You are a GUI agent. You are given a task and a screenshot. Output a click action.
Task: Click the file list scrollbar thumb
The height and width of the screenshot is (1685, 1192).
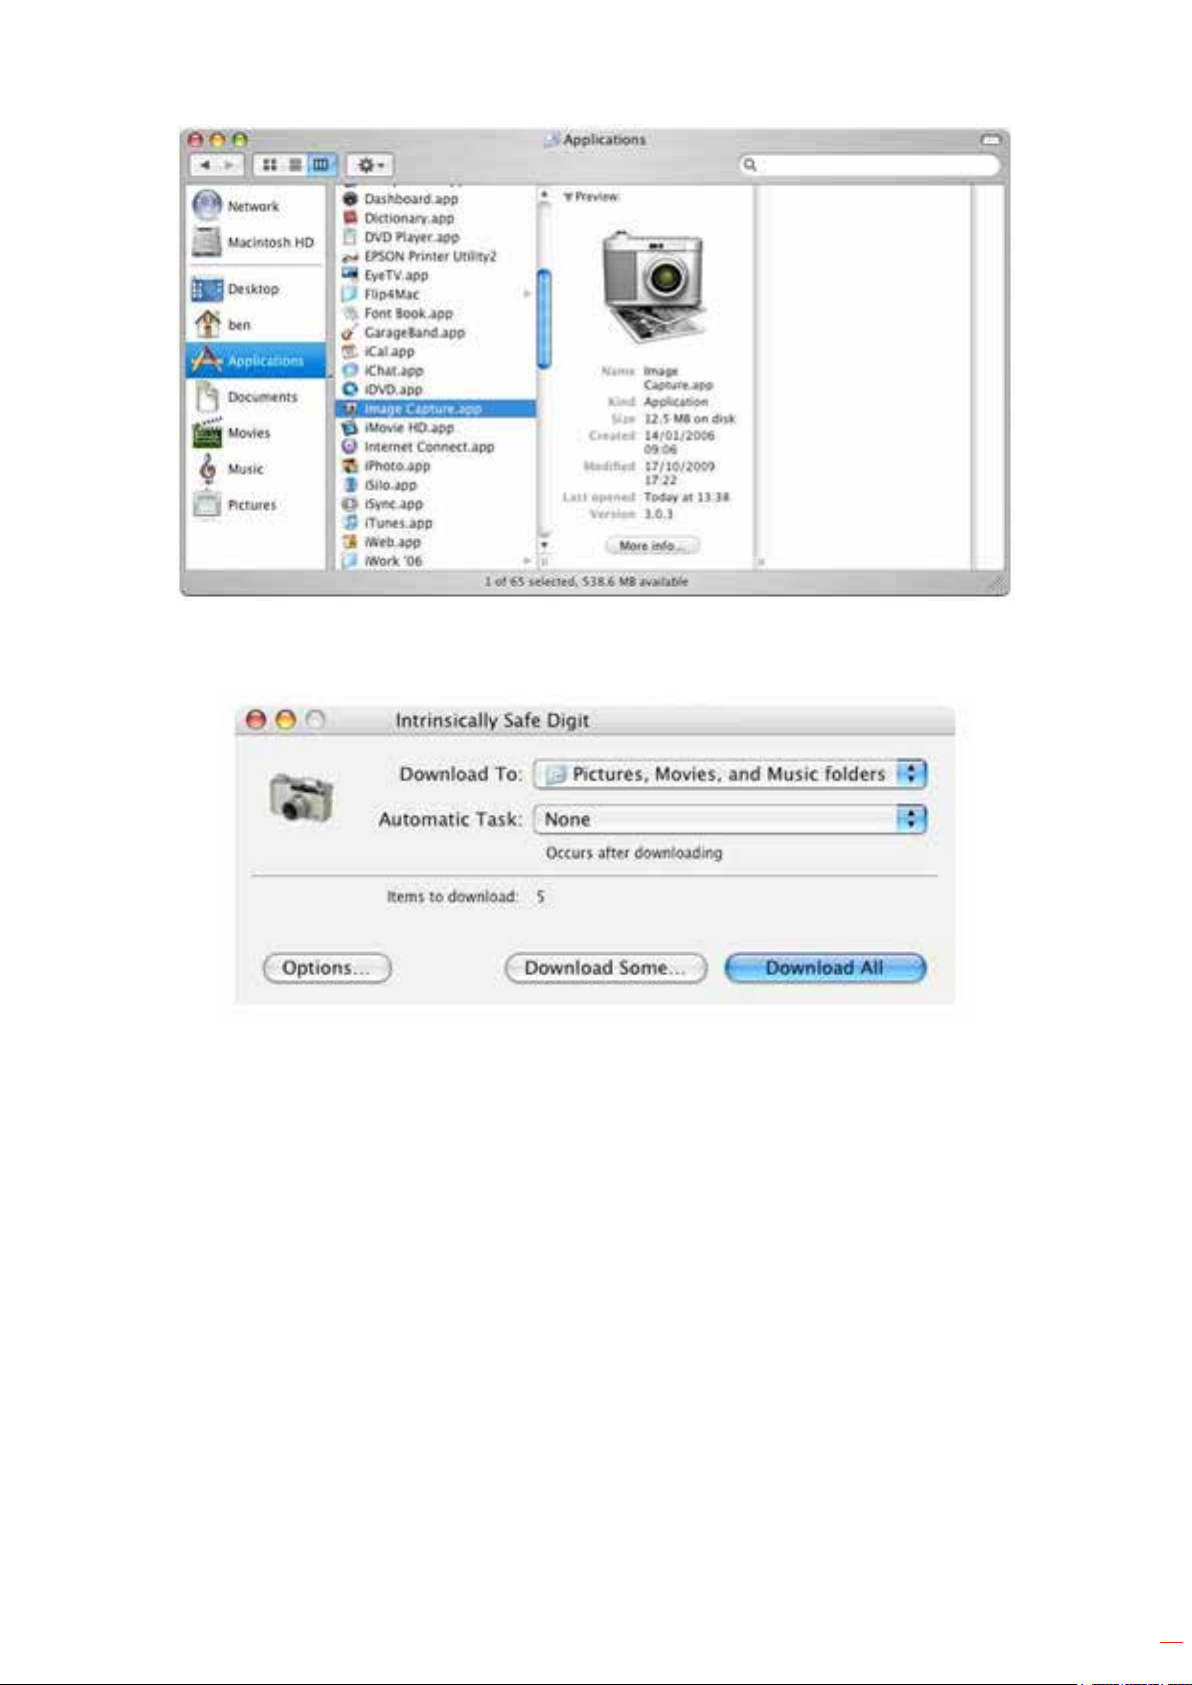pos(544,320)
